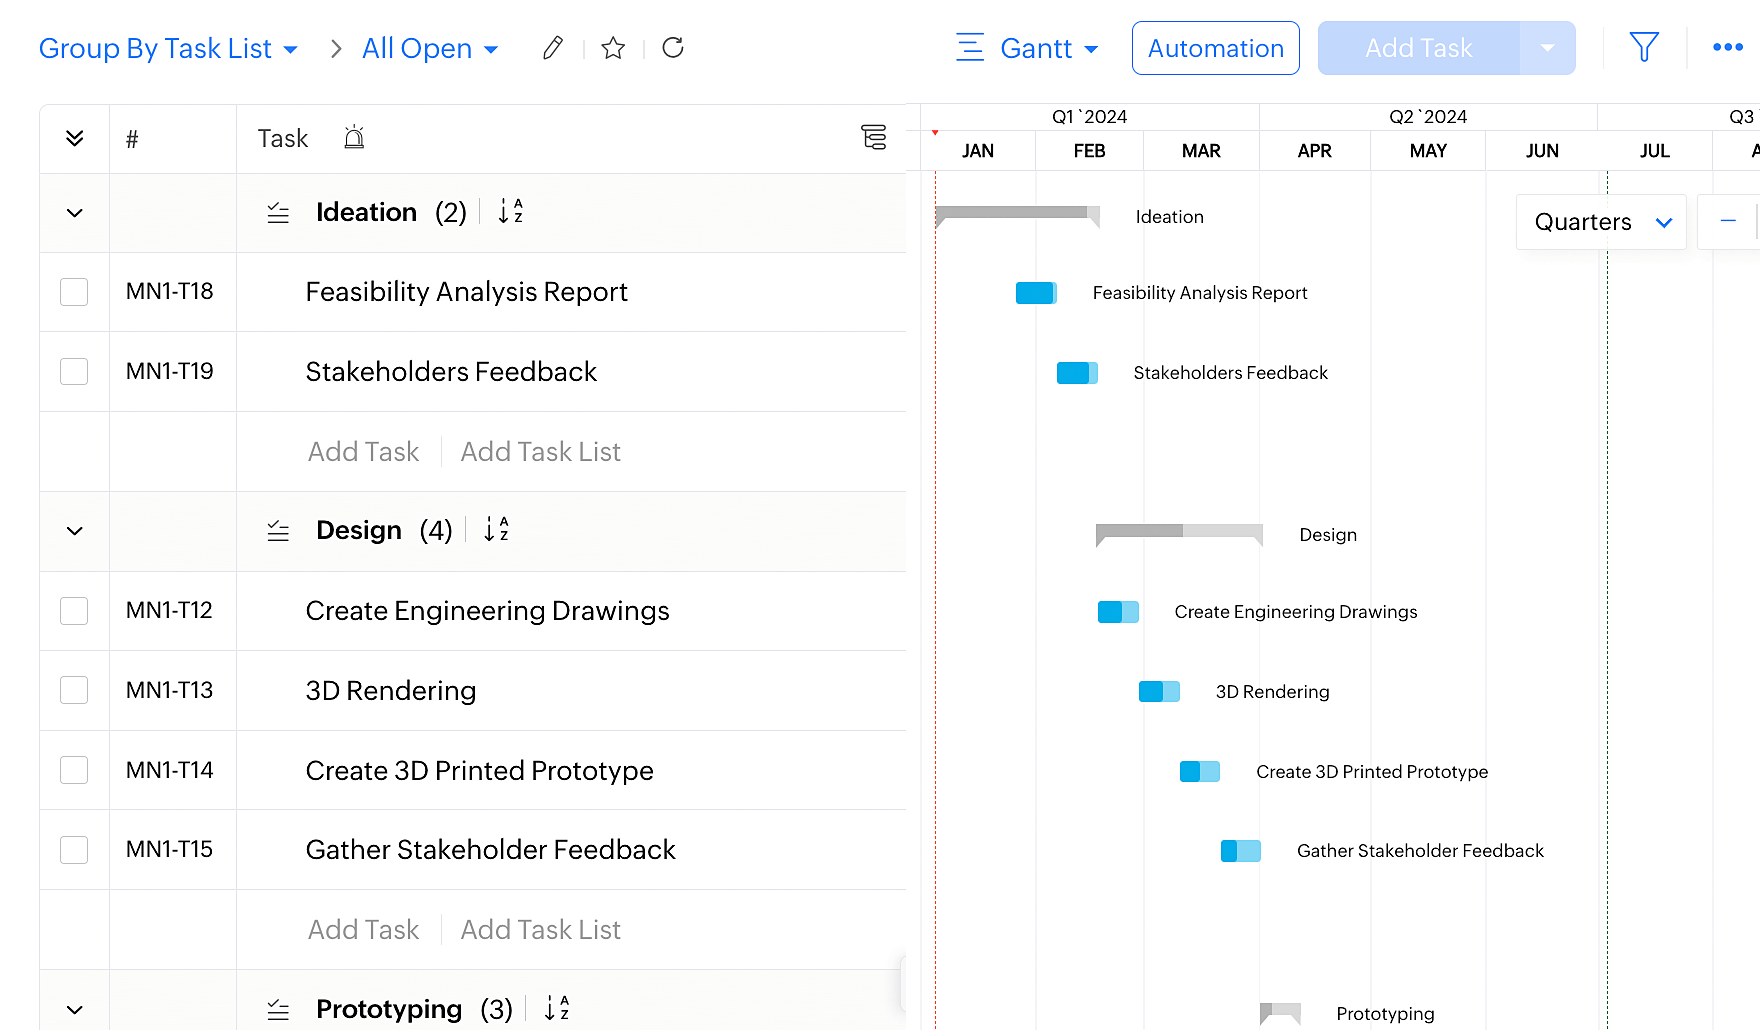Tick the 3D Rendering task checkbox
1760x1030 pixels.
74,690
